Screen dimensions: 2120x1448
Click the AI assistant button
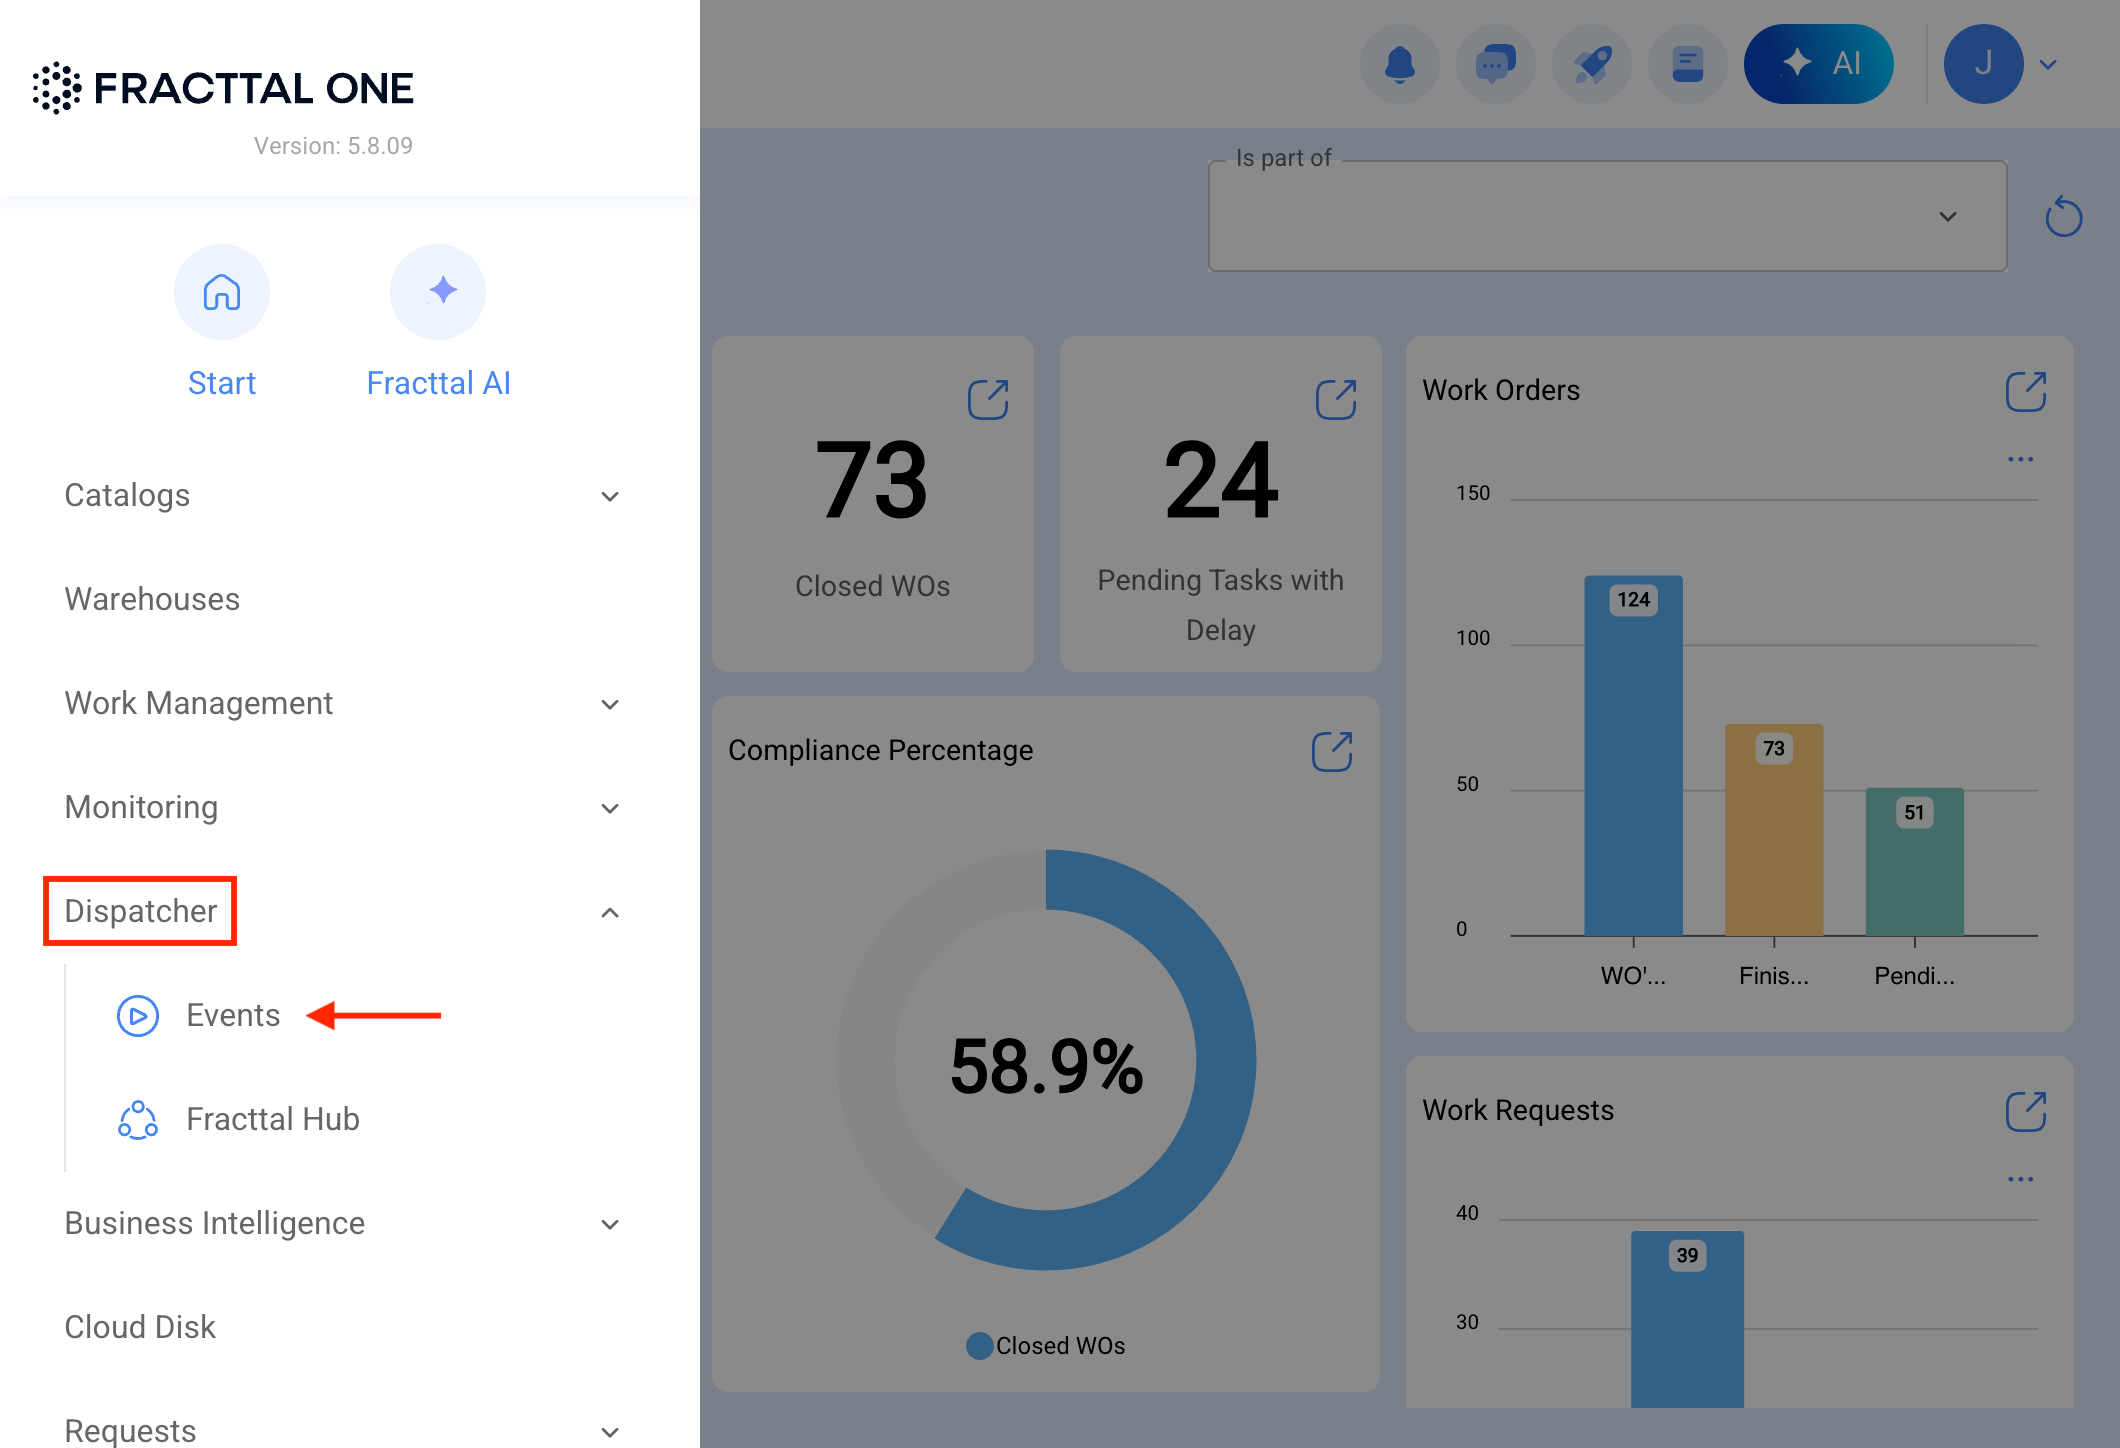click(x=1819, y=64)
